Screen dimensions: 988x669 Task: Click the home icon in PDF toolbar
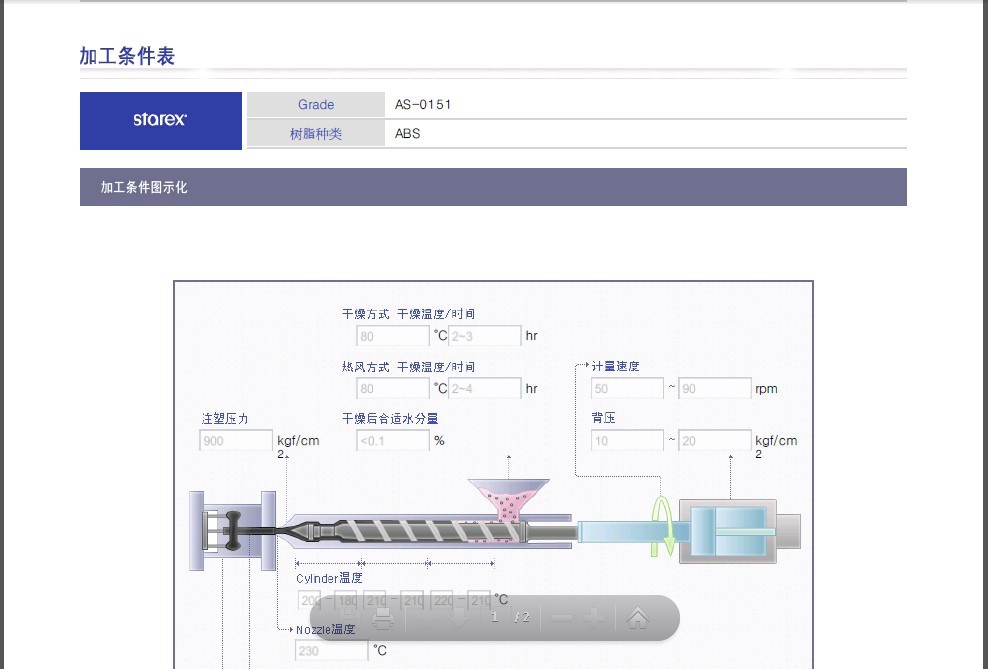pos(637,618)
